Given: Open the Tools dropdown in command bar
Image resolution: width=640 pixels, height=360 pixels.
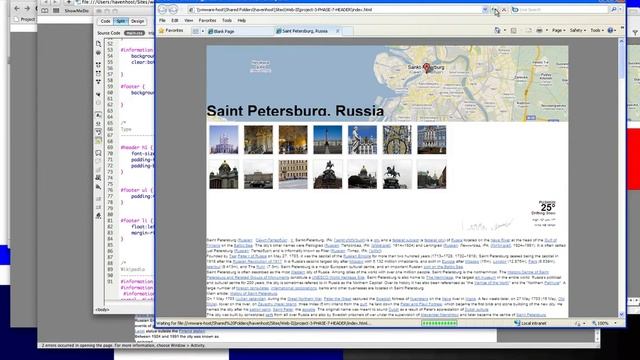Looking at the screenshot, I should point(597,30).
